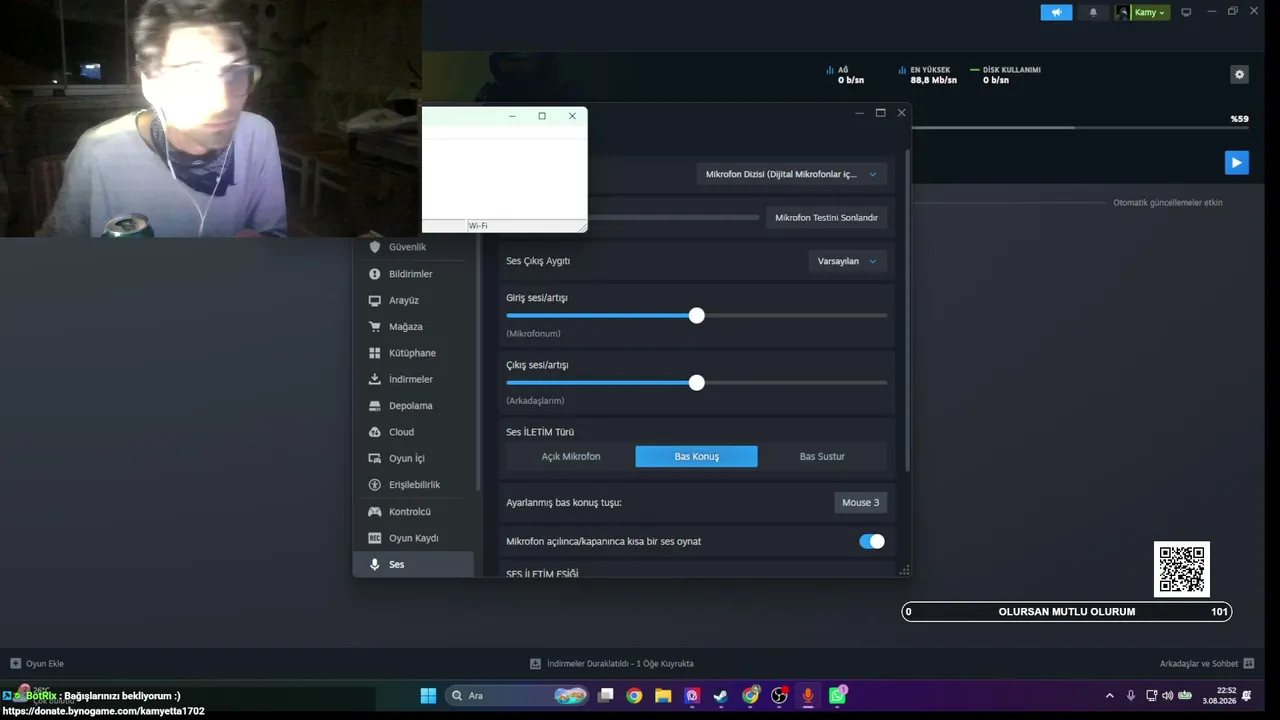Open the Oyun Kaydı REC icon

pos(375,538)
